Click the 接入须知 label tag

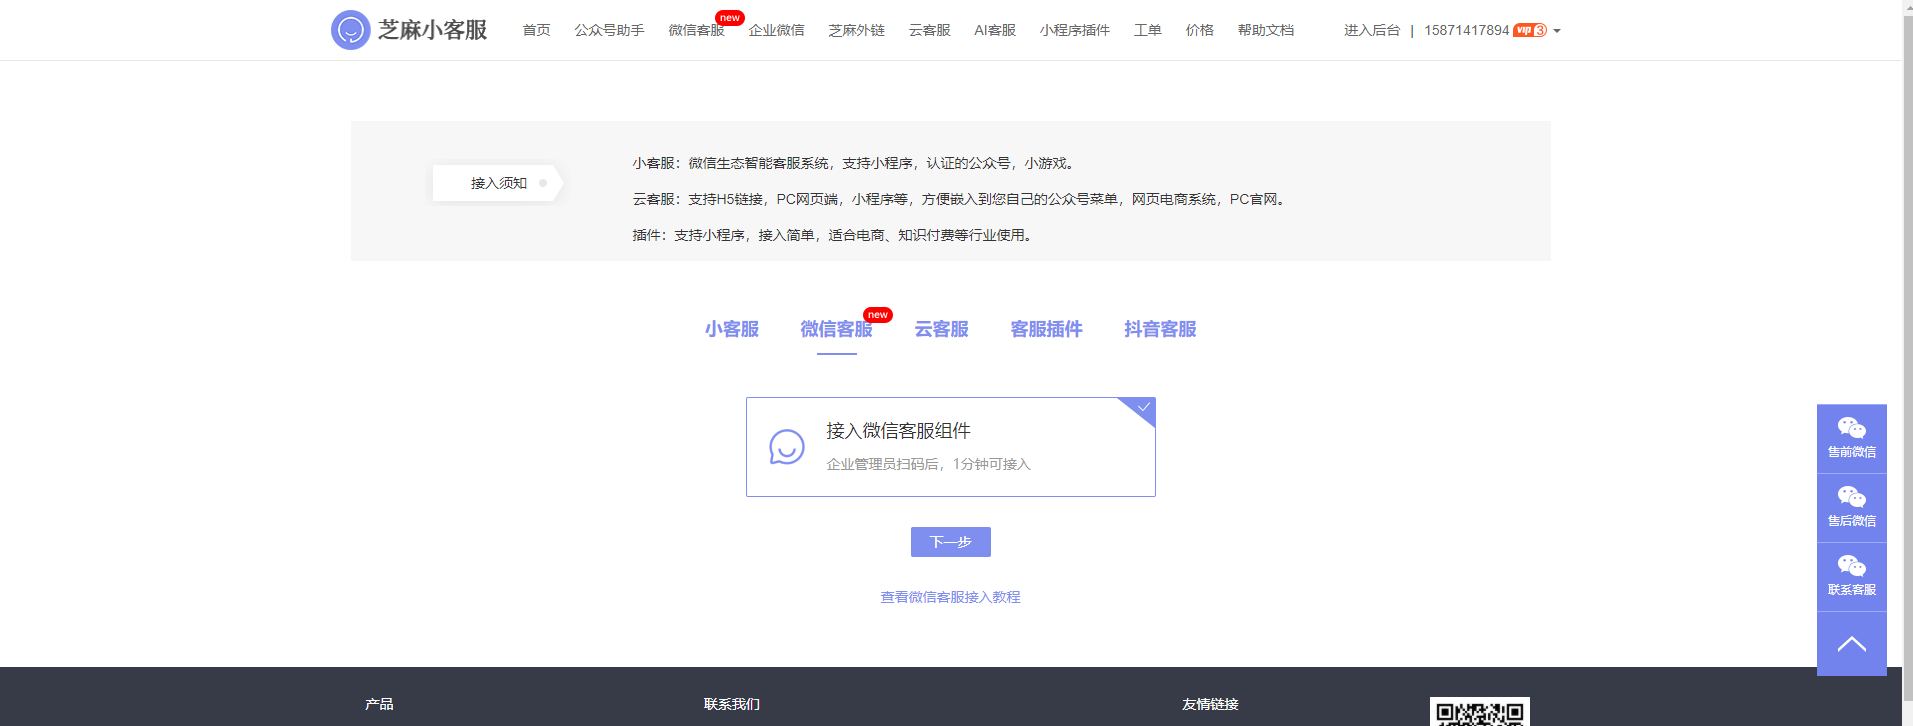pyautogui.click(x=498, y=183)
